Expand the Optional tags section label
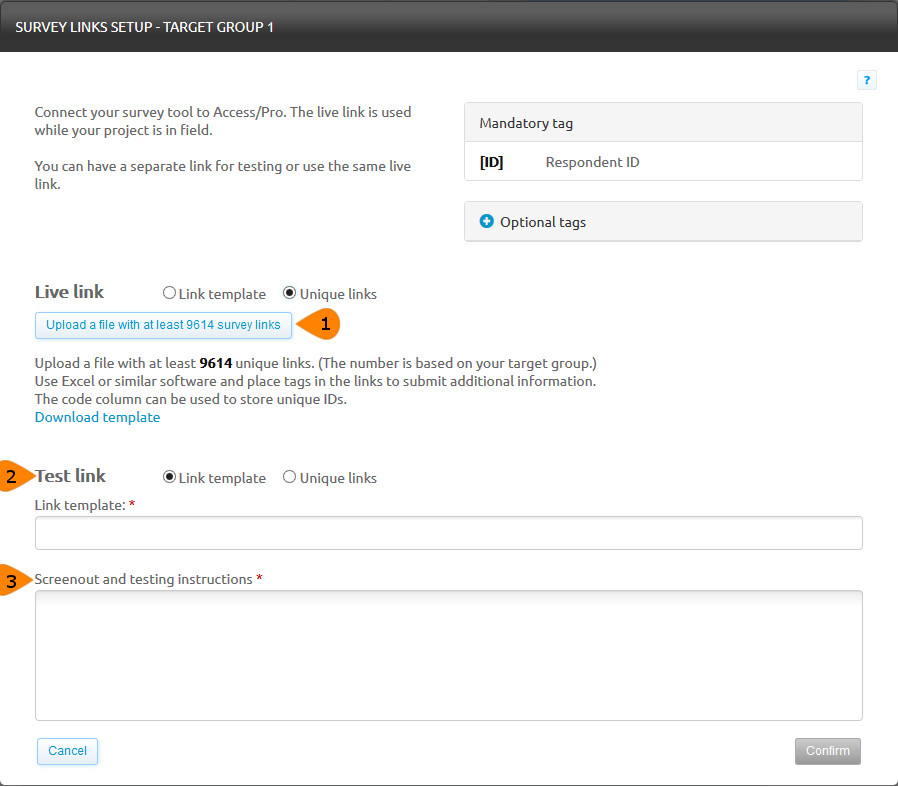This screenshot has height=787, width=898. [543, 222]
